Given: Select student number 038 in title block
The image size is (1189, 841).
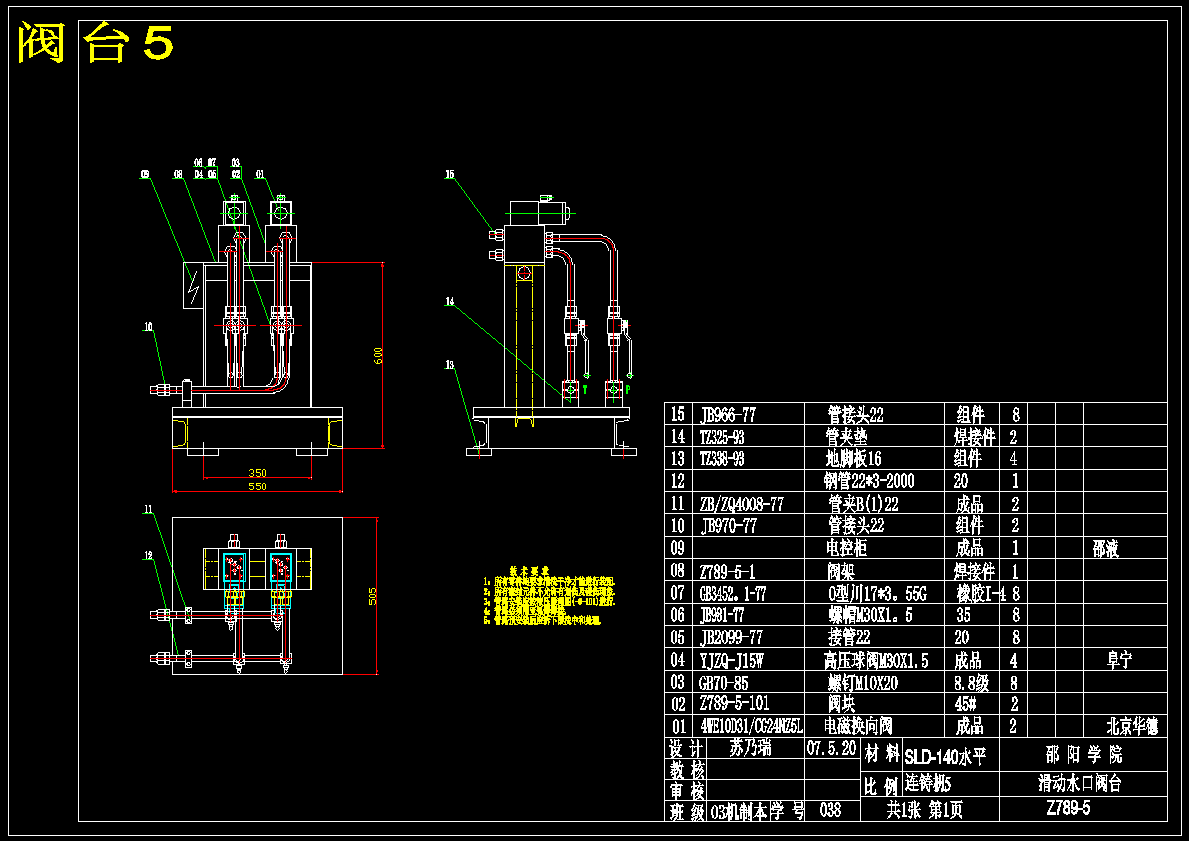Looking at the screenshot, I should pos(830,810).
